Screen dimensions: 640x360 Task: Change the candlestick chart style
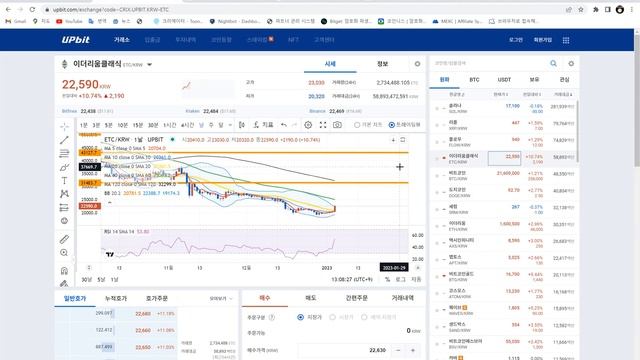pos(242,125)
